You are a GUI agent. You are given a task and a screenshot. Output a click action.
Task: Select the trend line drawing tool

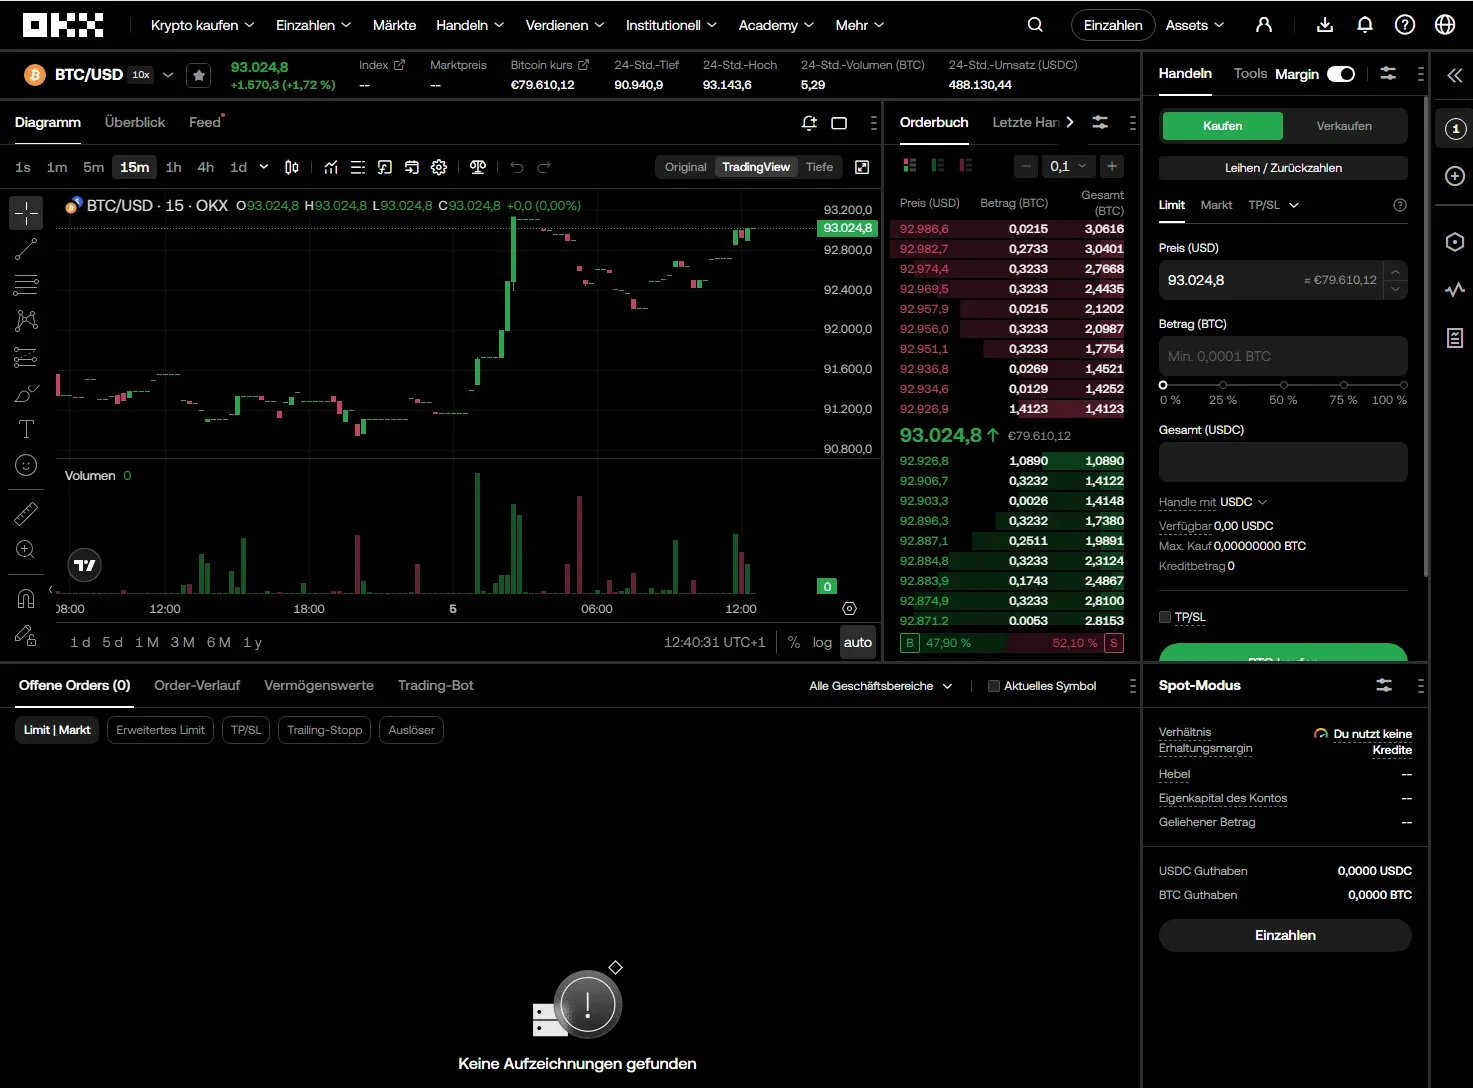(x=26, y=249)
